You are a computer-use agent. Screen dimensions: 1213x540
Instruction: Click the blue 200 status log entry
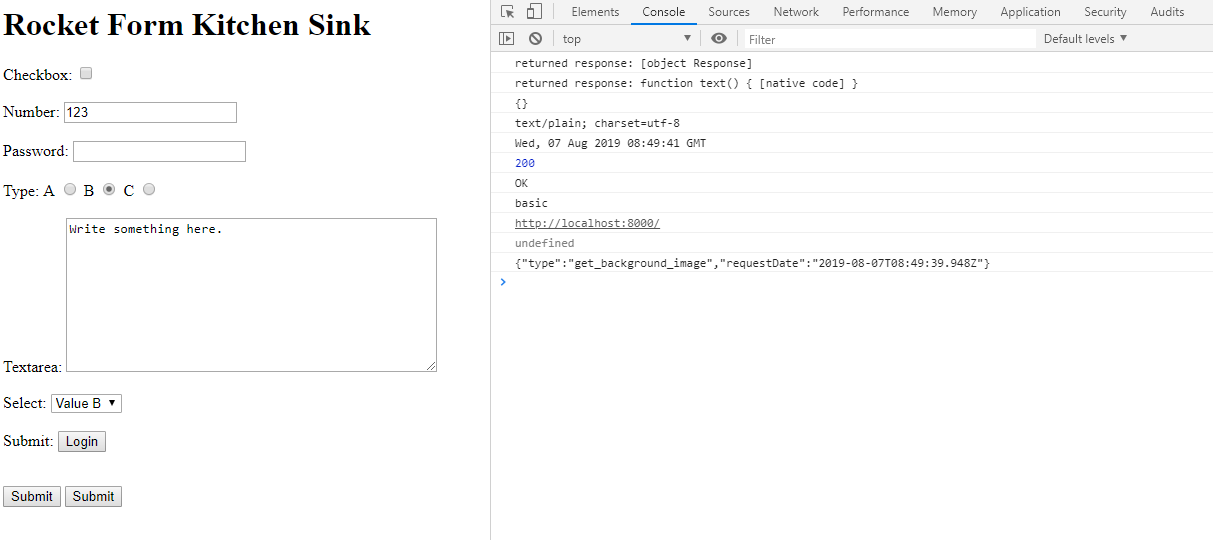[525, 163]
